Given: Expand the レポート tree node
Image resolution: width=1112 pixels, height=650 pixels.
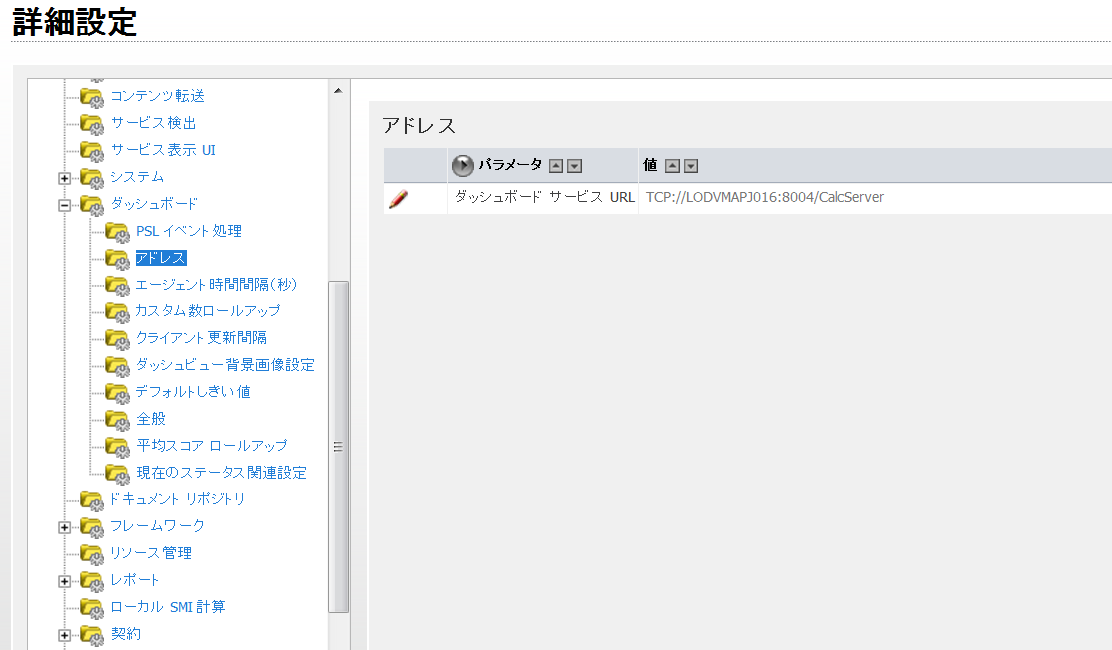Looking at the screenshot, I should 64,580.
